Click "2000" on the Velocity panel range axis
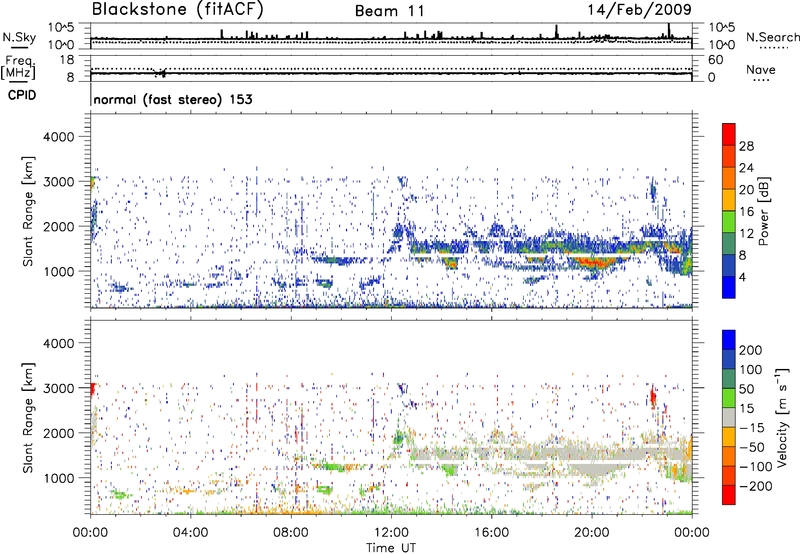 coord(59,433)
